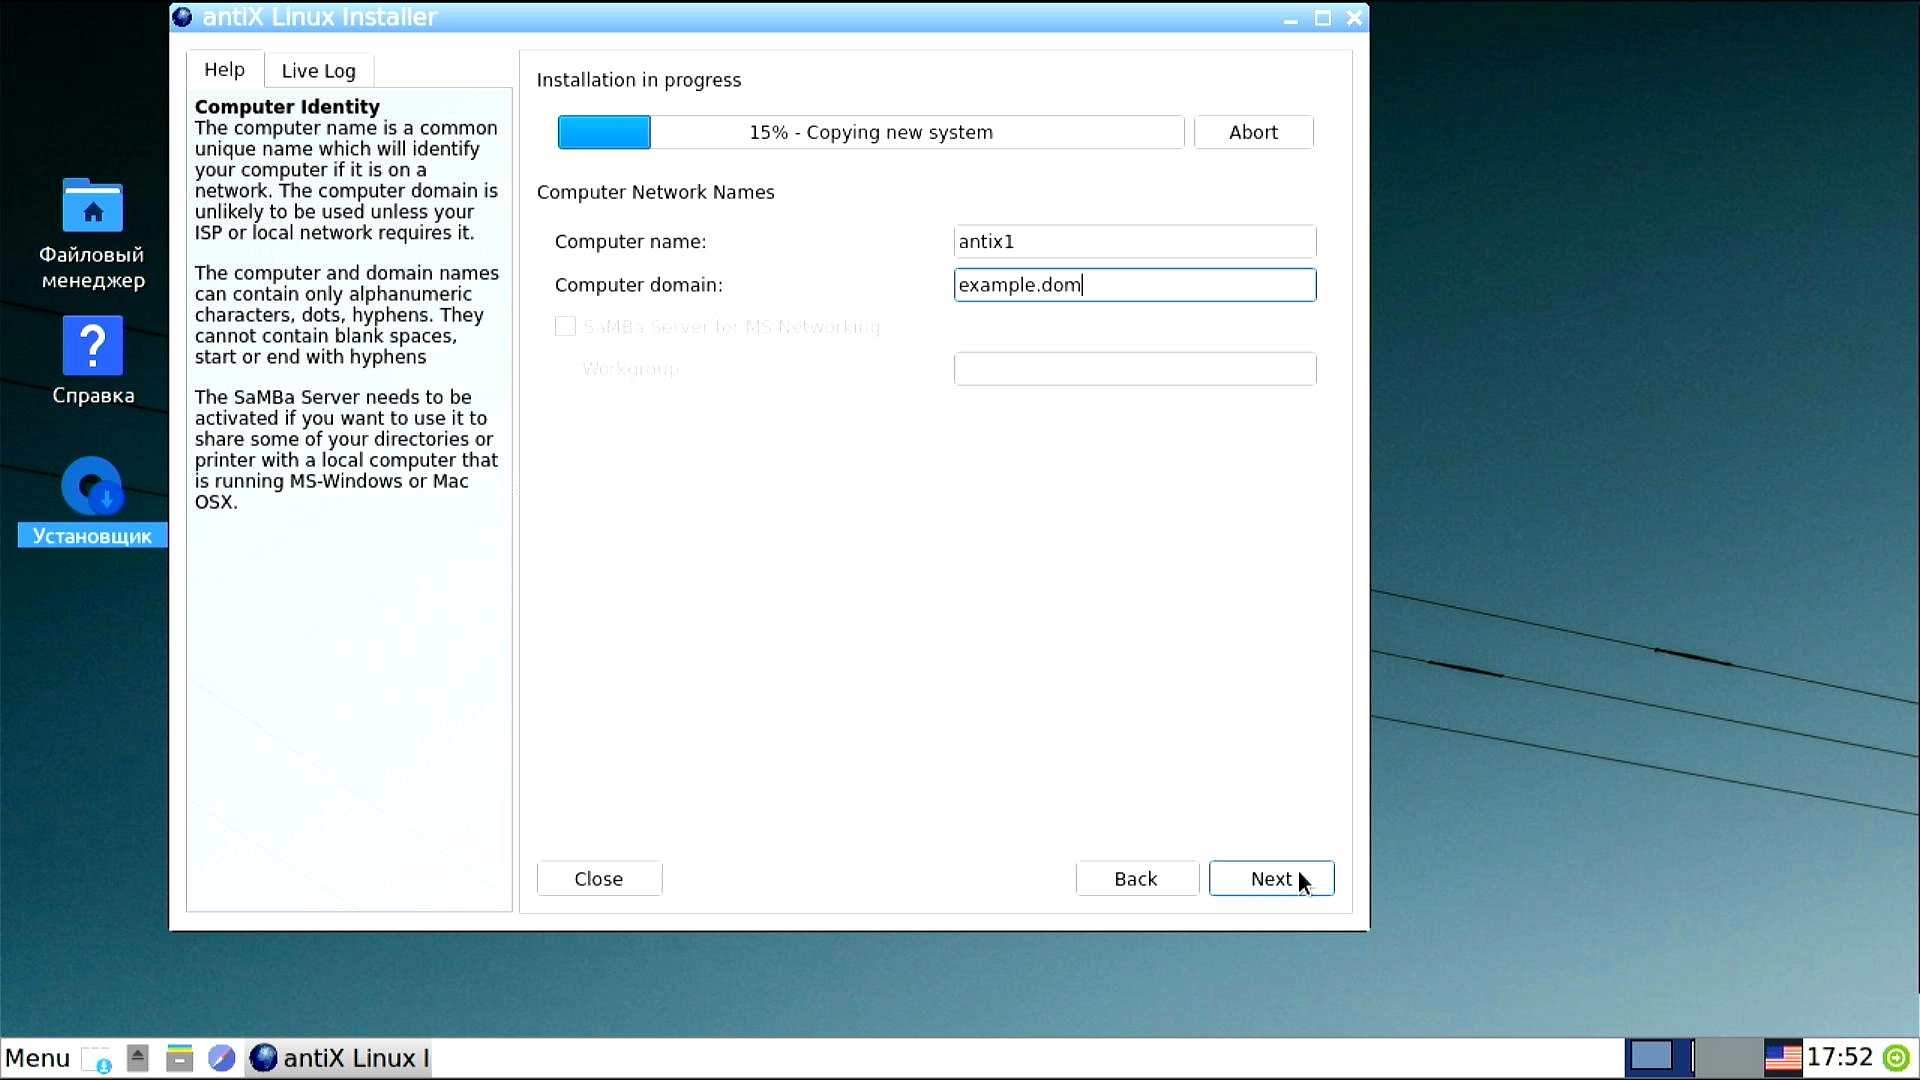Click the eject media icon in taskbar
The width and height of the screenshot is (1920, 1080).
pyautogui.click(x=138, y=1058)
